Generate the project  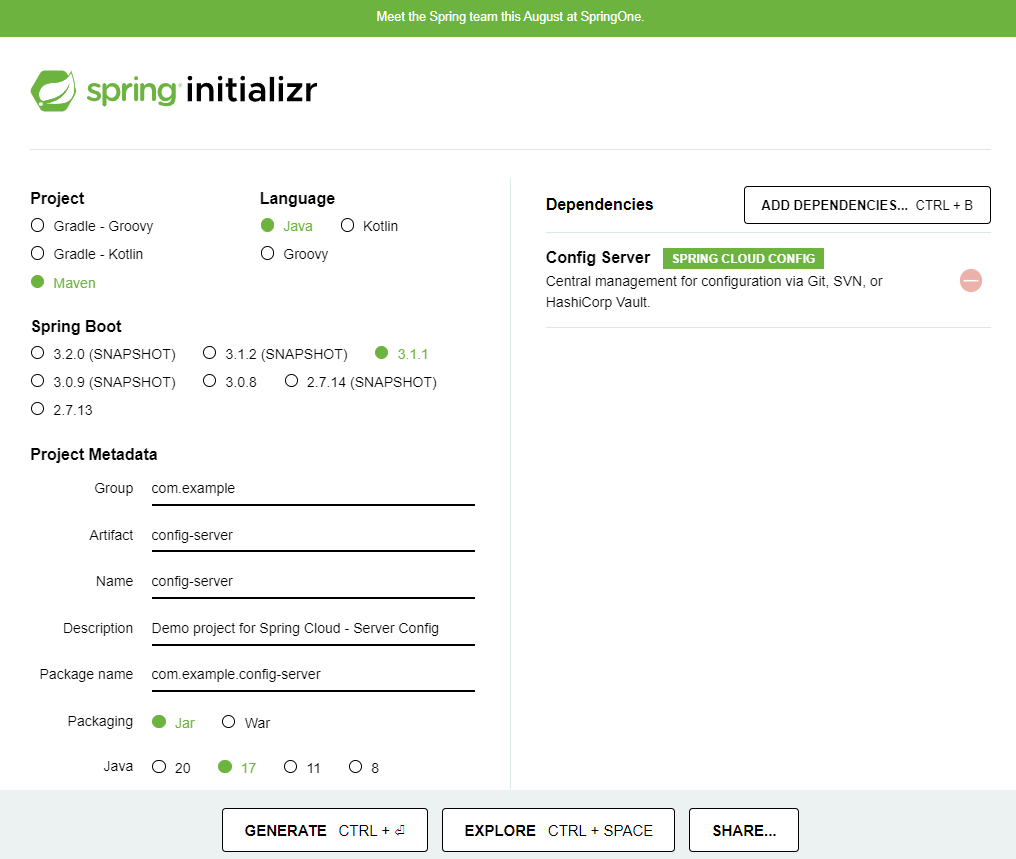pos(325,830)
